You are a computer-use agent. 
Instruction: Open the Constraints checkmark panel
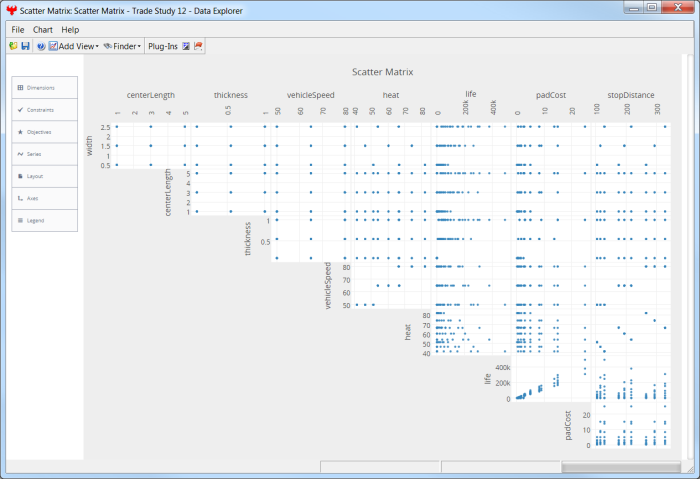tap(44, 110)
